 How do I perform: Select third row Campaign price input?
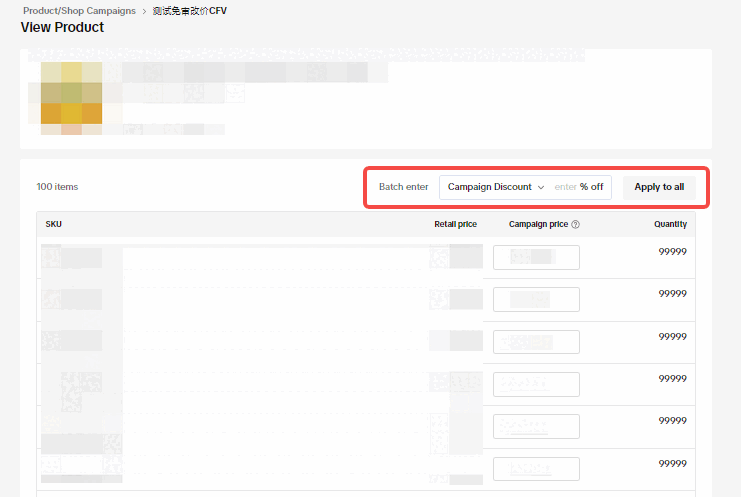(x=536, y=341)
